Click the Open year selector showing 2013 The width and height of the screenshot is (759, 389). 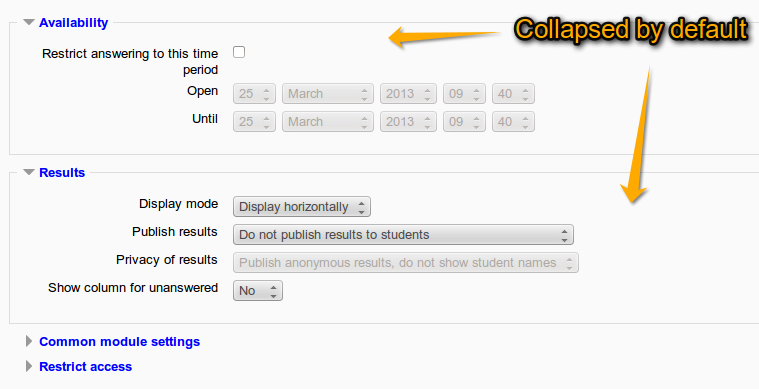coord(408,94)
